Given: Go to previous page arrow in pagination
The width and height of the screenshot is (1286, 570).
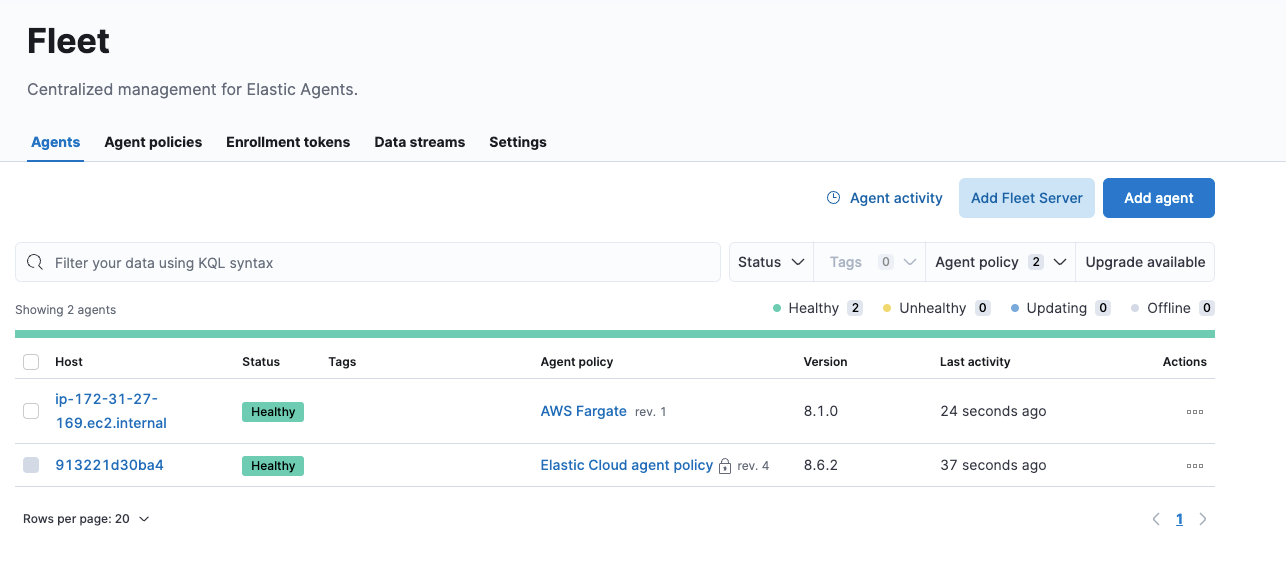Looking at the screenshot, I should pos(1156,519).
